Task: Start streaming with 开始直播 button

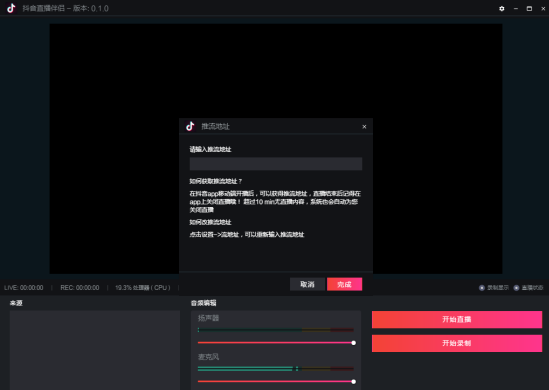Action: coord(457,319)
